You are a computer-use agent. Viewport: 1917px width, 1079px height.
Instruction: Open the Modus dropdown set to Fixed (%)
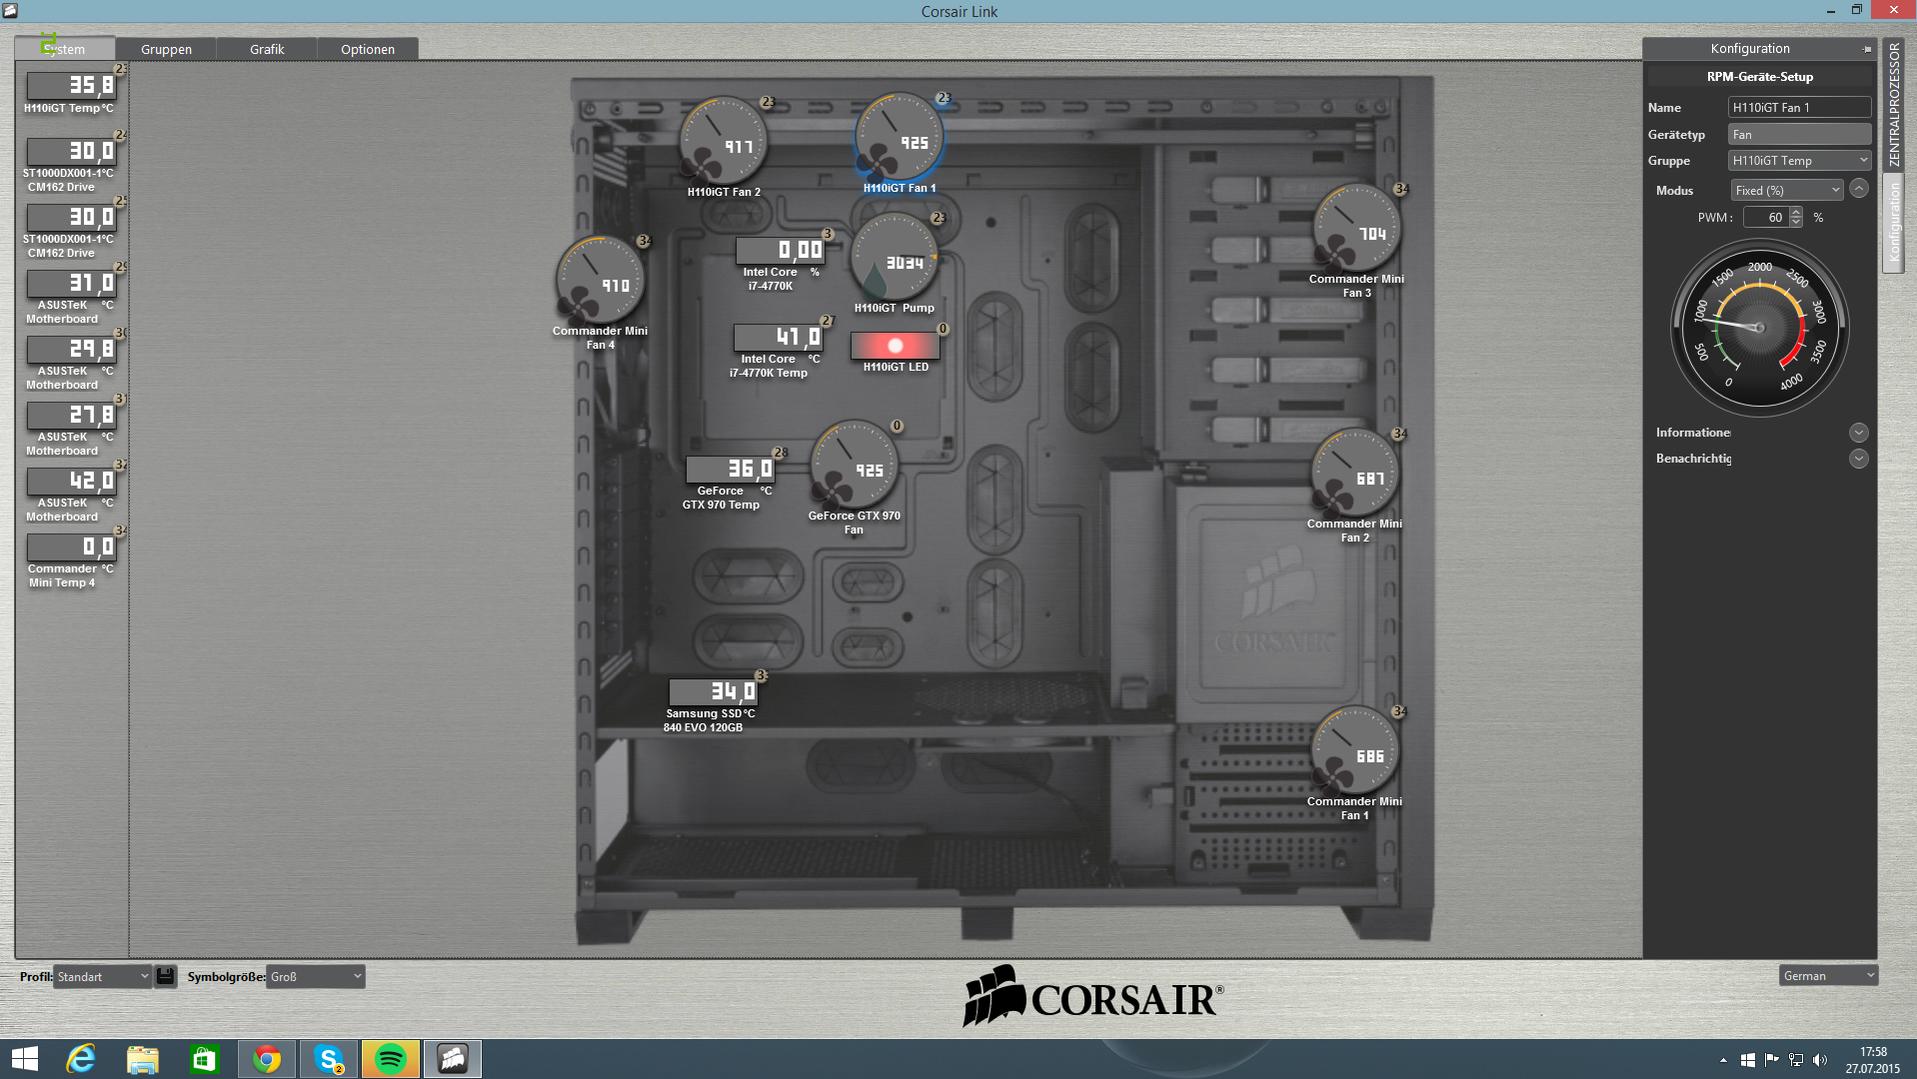pos(1787,190)
